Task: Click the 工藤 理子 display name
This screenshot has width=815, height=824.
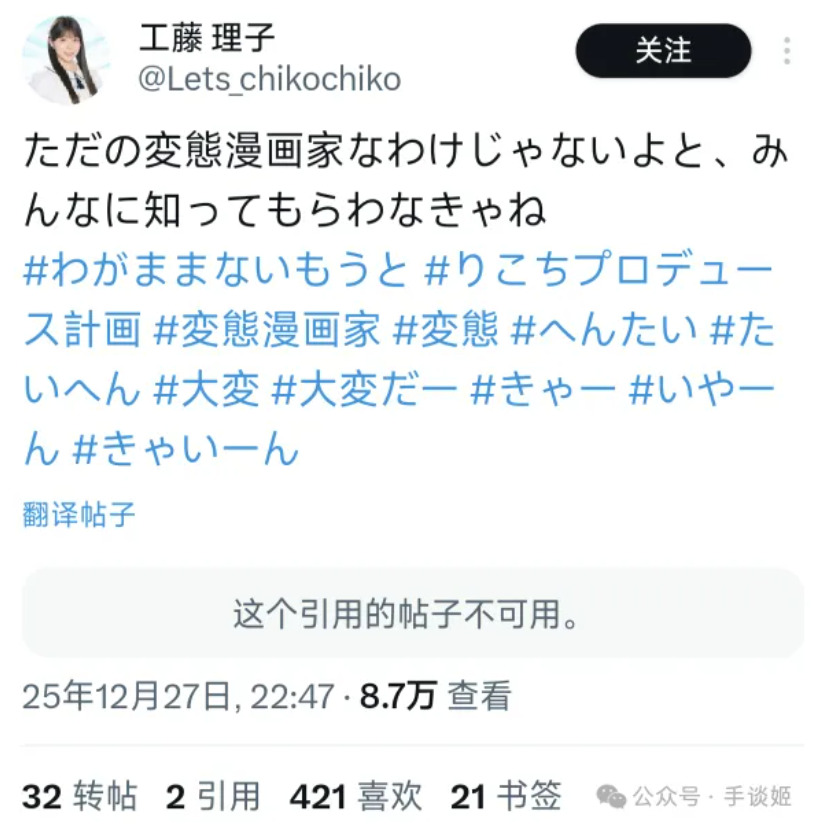Action: click(207, 38)
